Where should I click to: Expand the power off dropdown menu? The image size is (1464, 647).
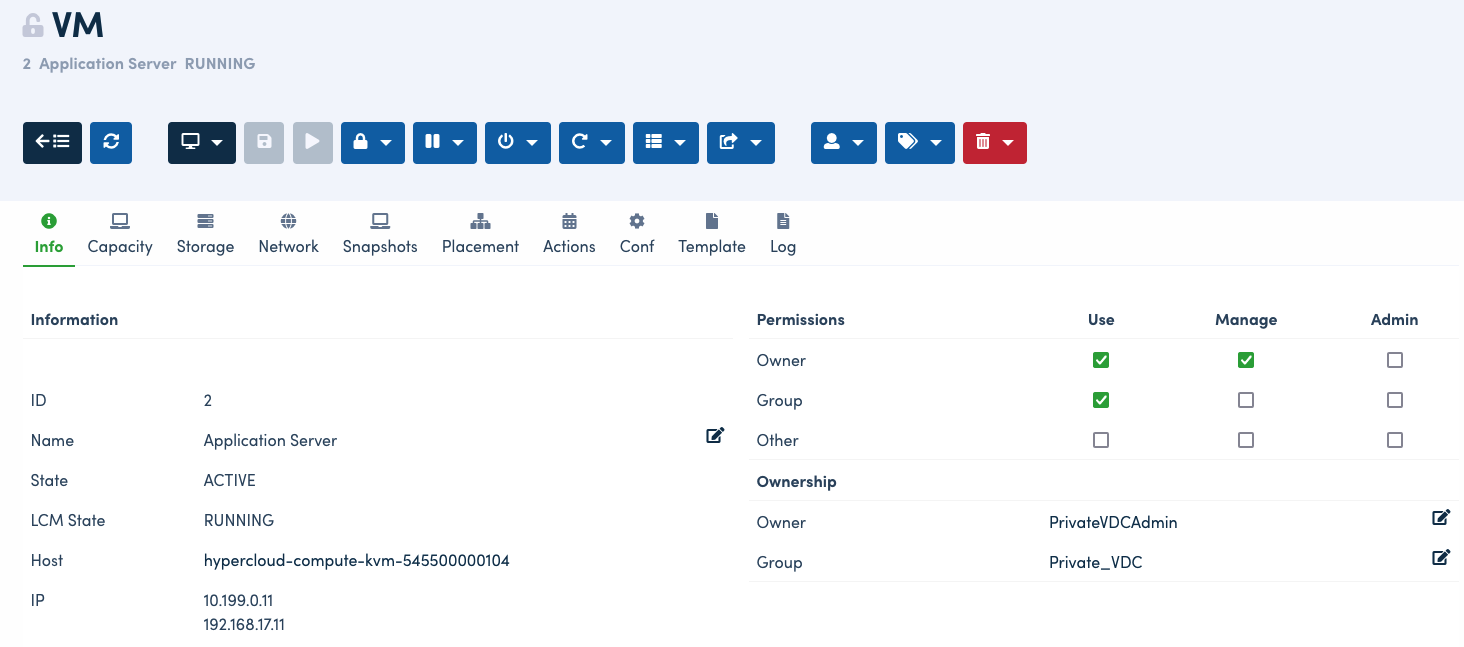coord(517,143)
